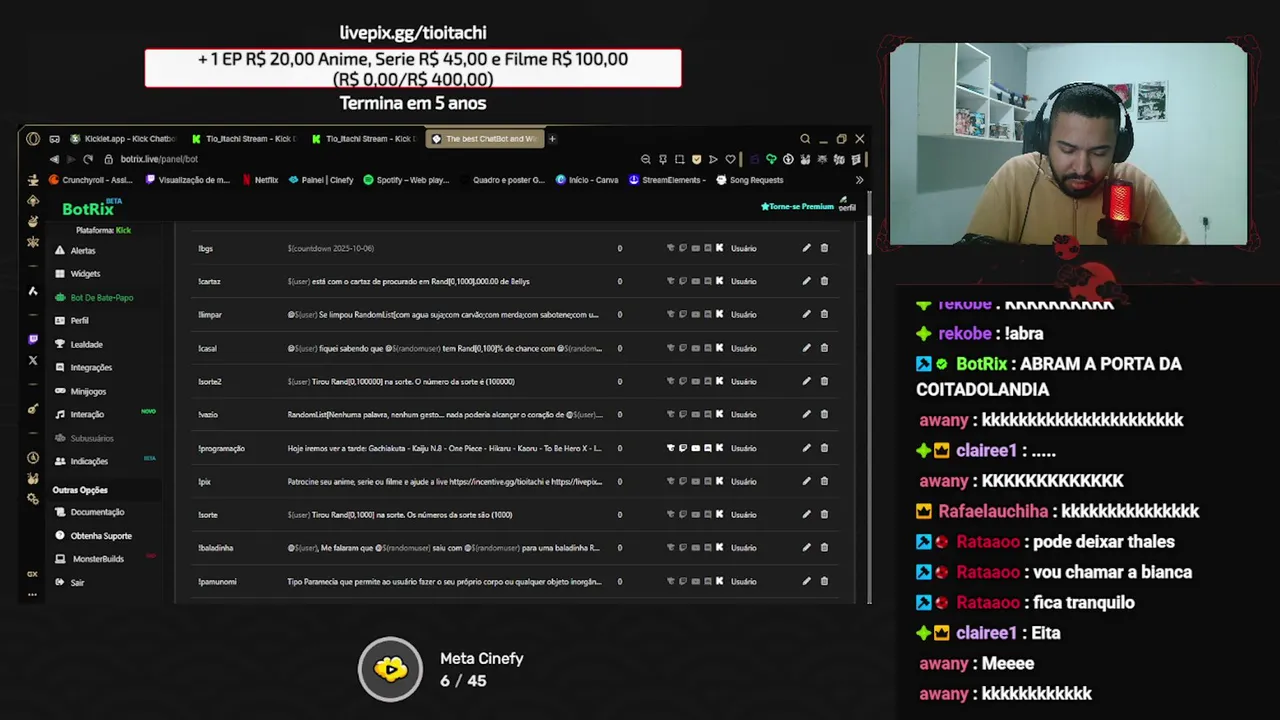
Task: Open Integrações sidebar item
Action: (x=83, y=368)
